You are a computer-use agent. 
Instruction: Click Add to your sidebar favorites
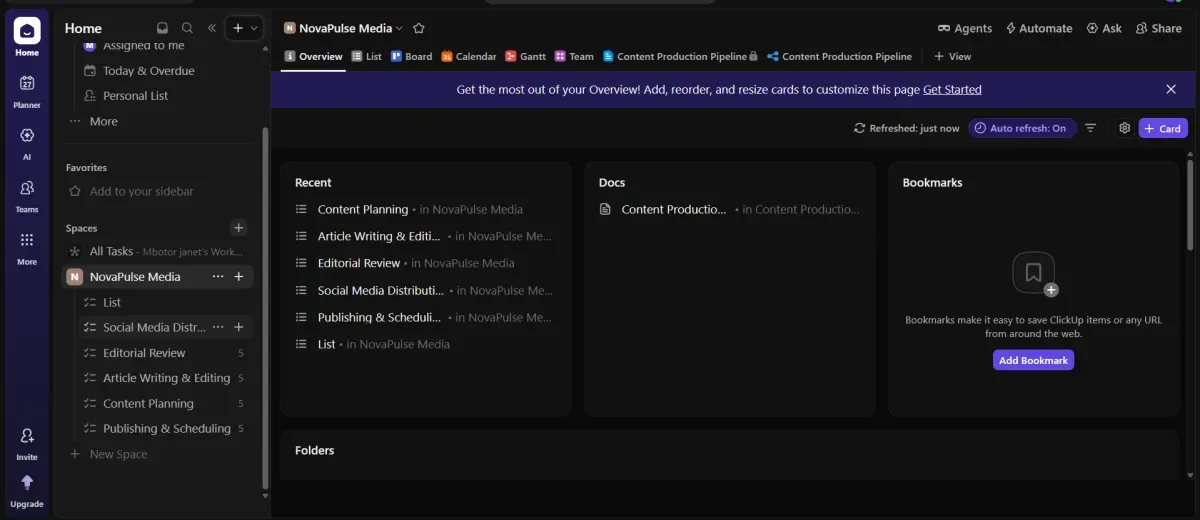141,191
